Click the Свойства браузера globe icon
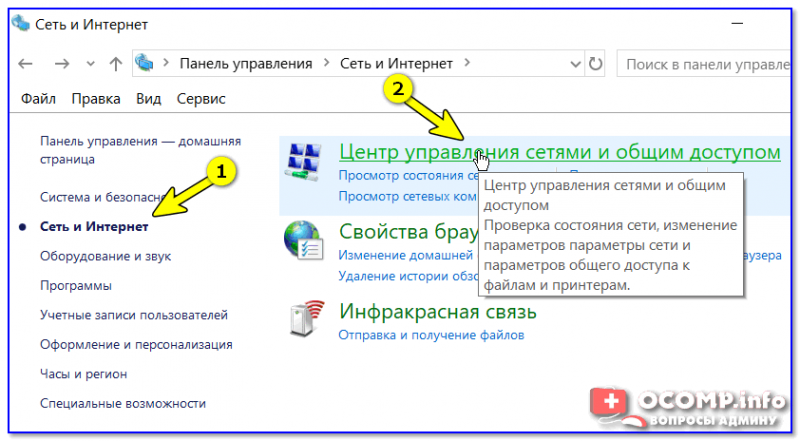Image resolution: width=800 pixels, height=441 pixels. [304, 240]
